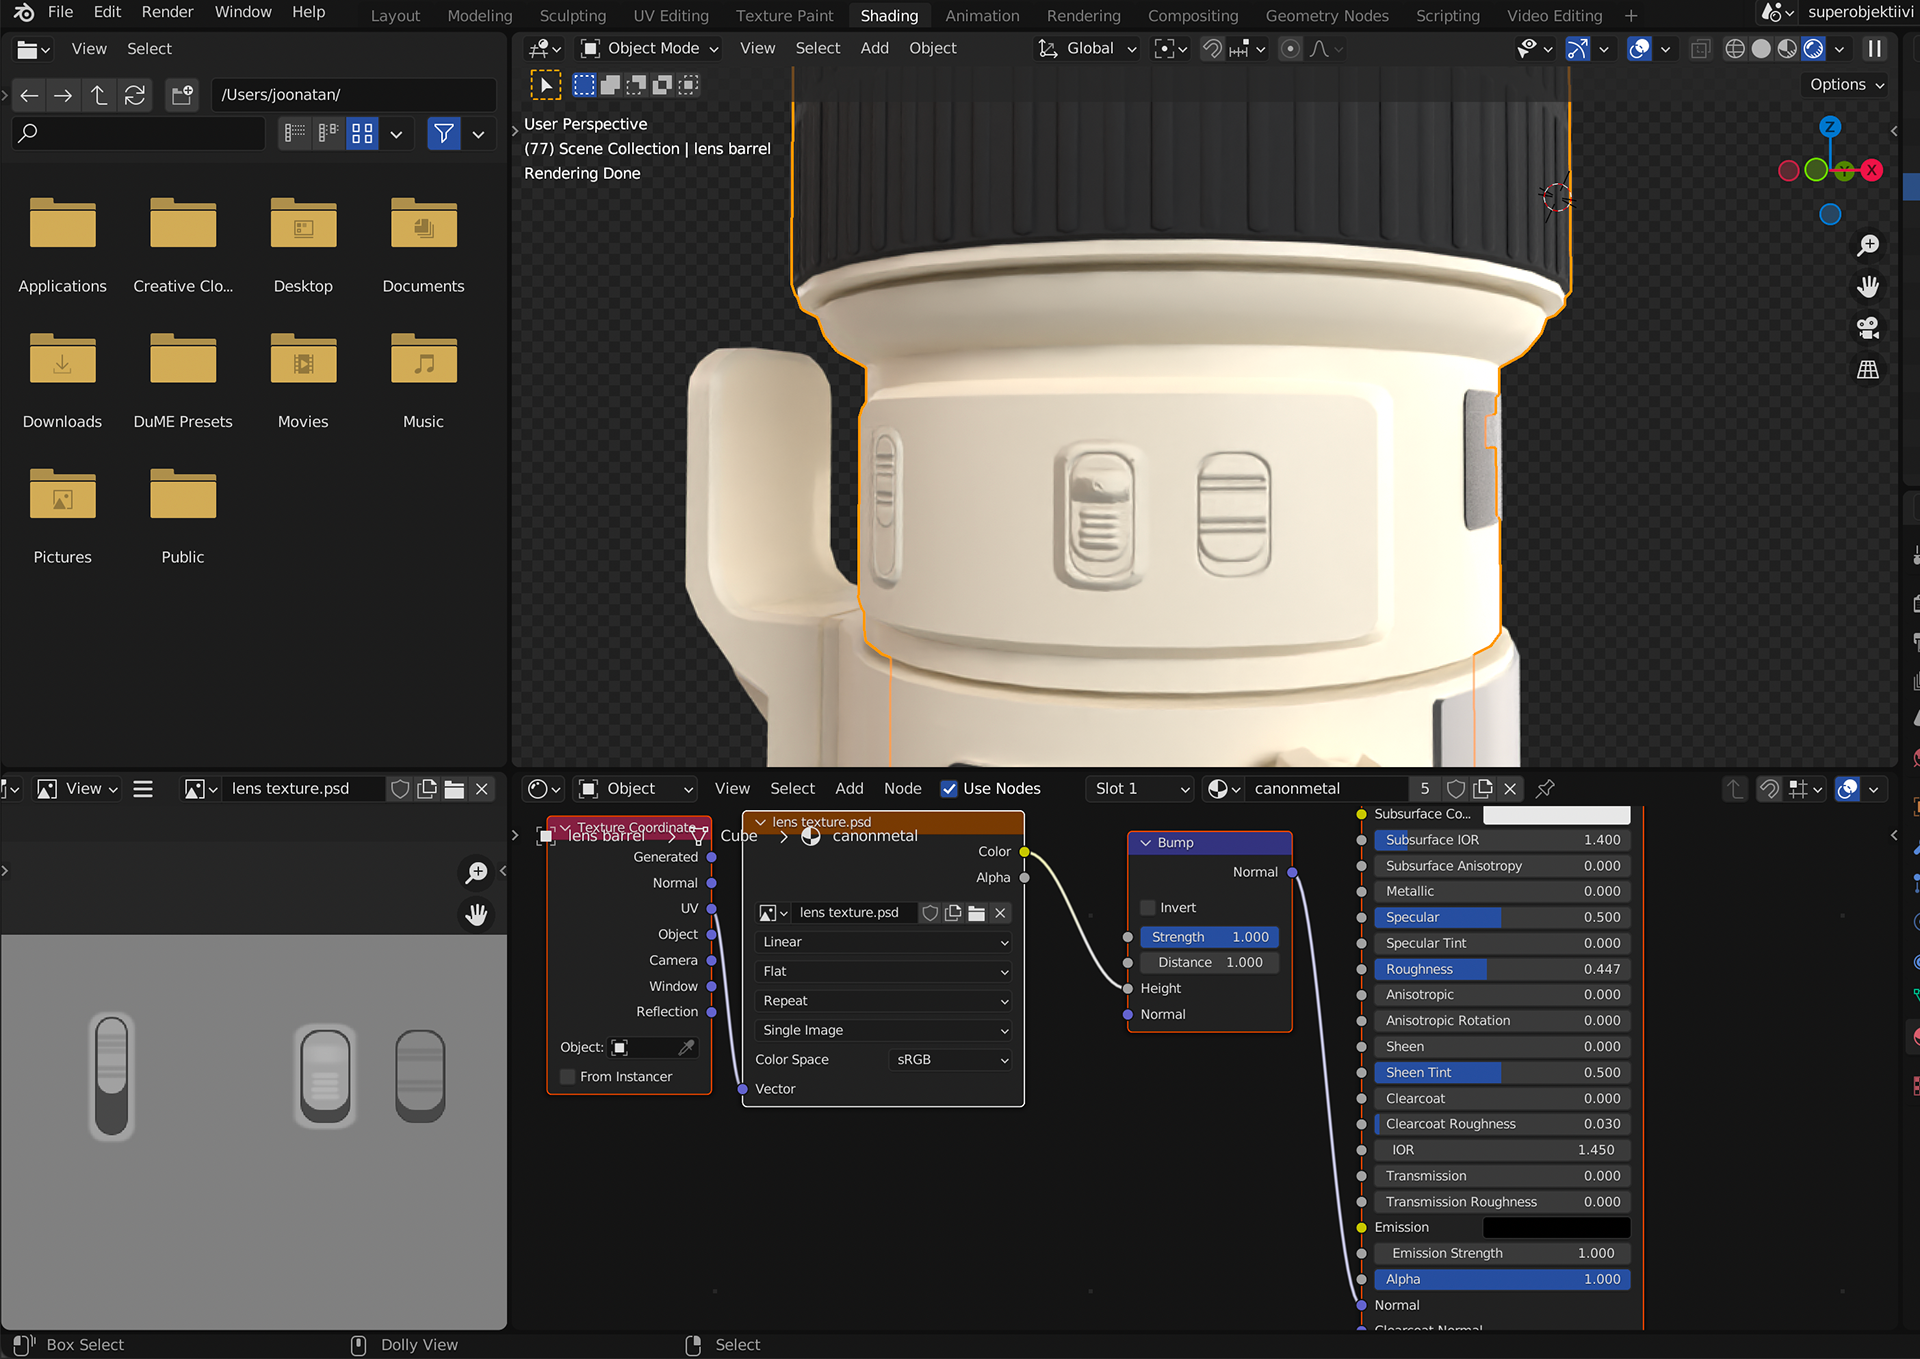Toggle fake user shield for canonmetal
The width and height of the screenshot is (1920, 1359).
click(x=1456, y=789)
